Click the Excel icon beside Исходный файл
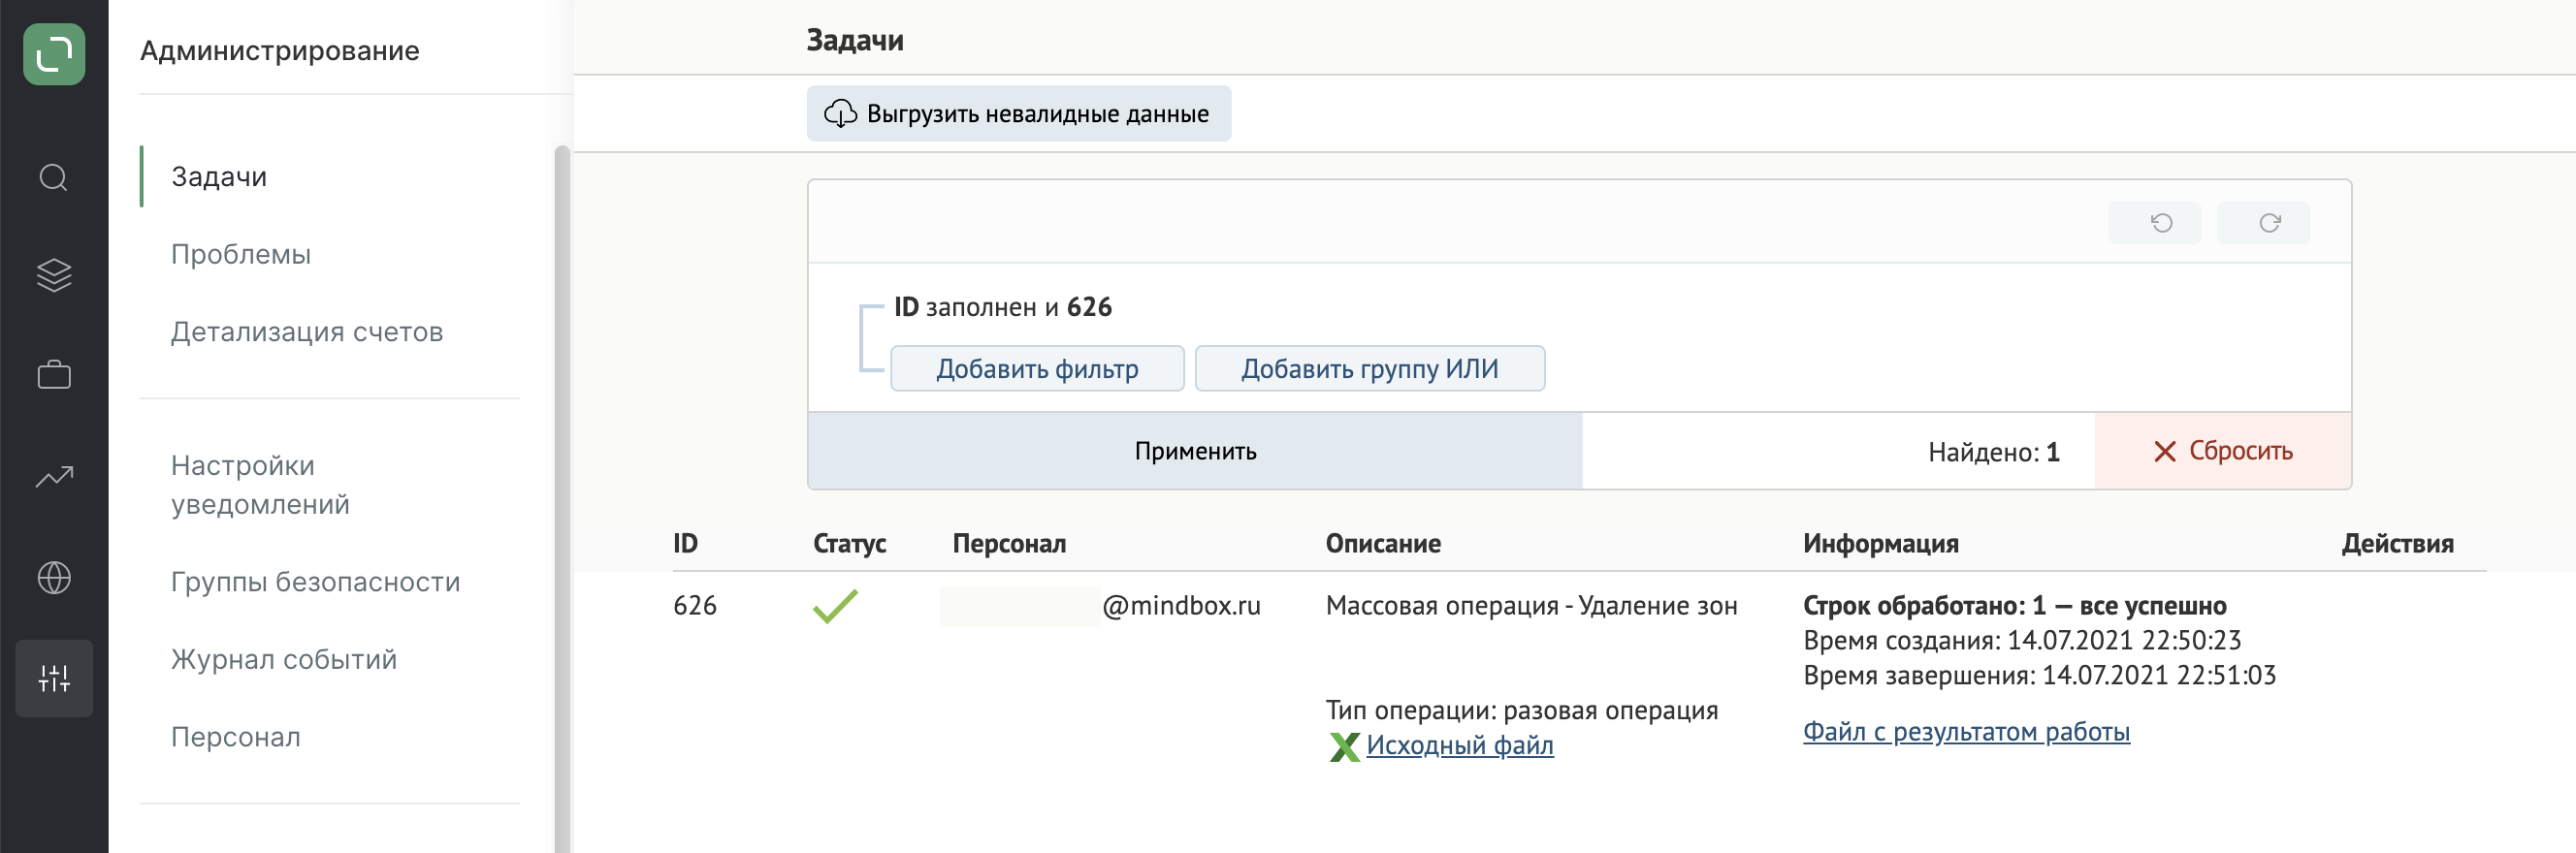The image size is (2576, 853). [1344, 747]
